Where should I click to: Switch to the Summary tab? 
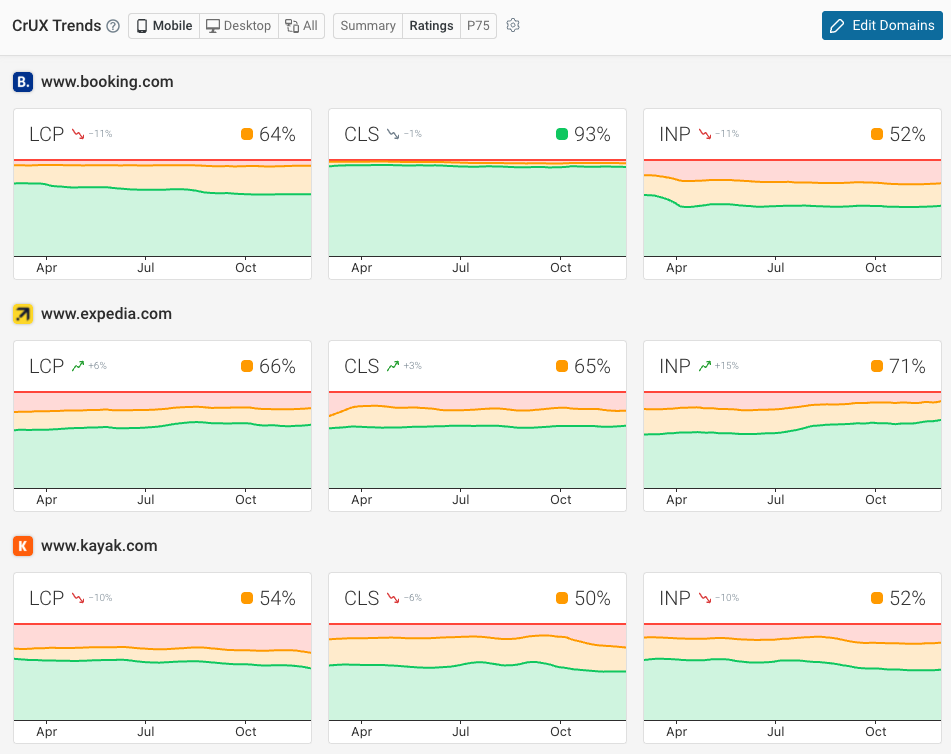click(x=367, y=25)
